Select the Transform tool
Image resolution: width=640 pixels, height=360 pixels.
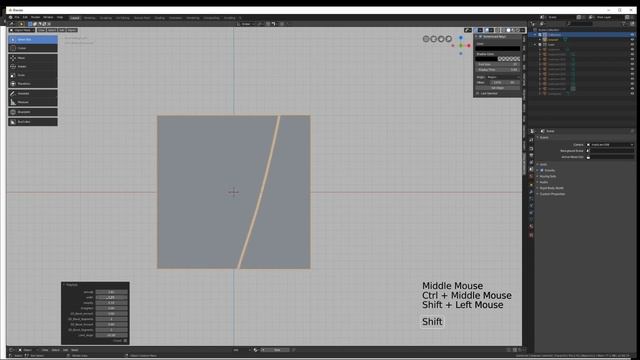33,84
